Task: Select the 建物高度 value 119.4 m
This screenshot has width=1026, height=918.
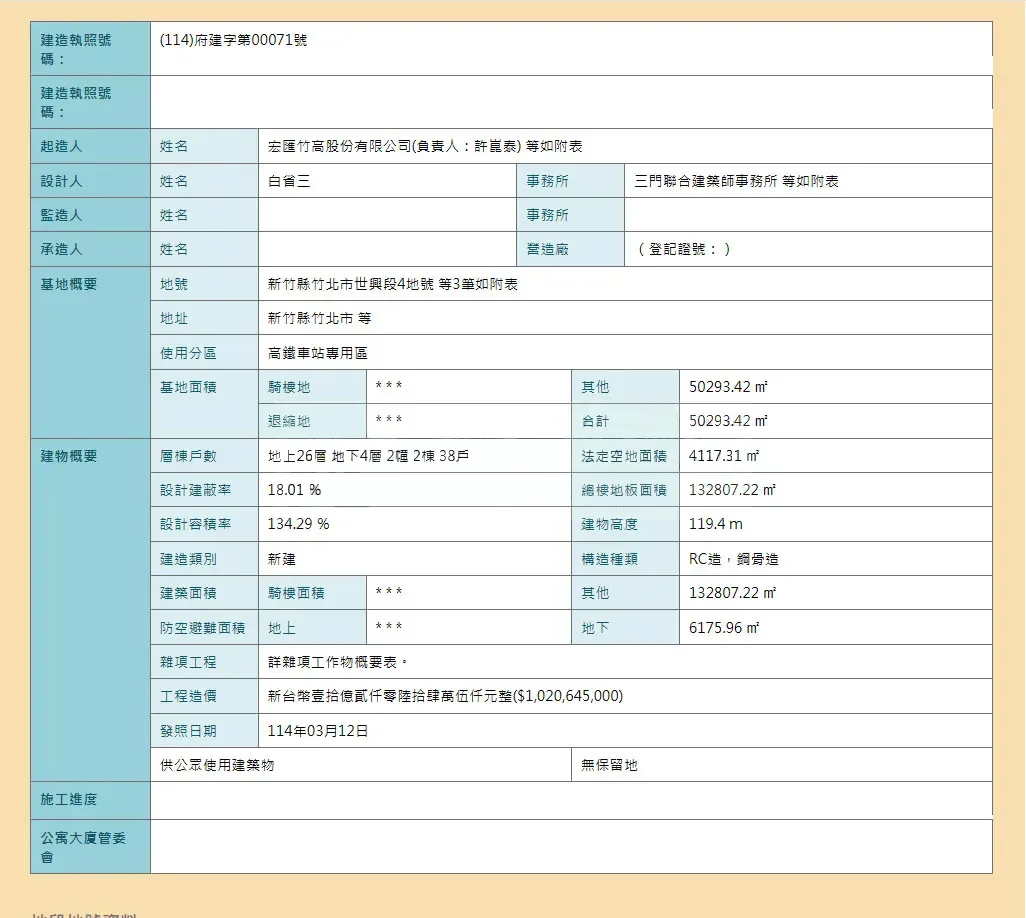Action: (x=716, y=525)
